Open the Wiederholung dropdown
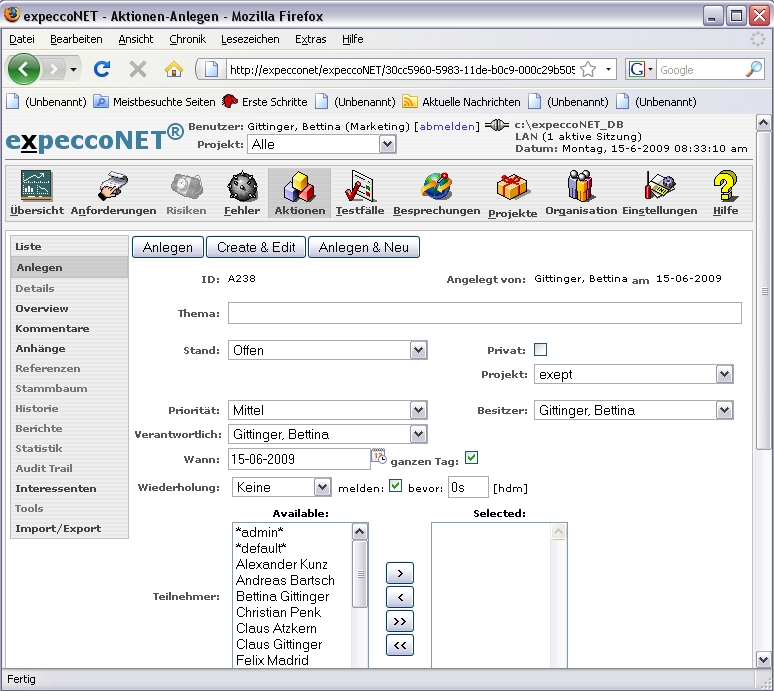This screenshot has height=691, width=774. (x=322, y=487)
